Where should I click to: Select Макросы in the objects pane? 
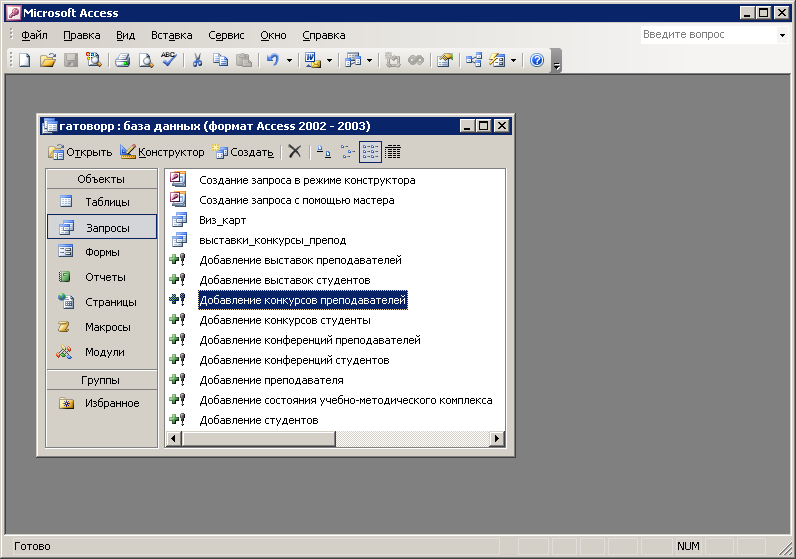point(102,326)
